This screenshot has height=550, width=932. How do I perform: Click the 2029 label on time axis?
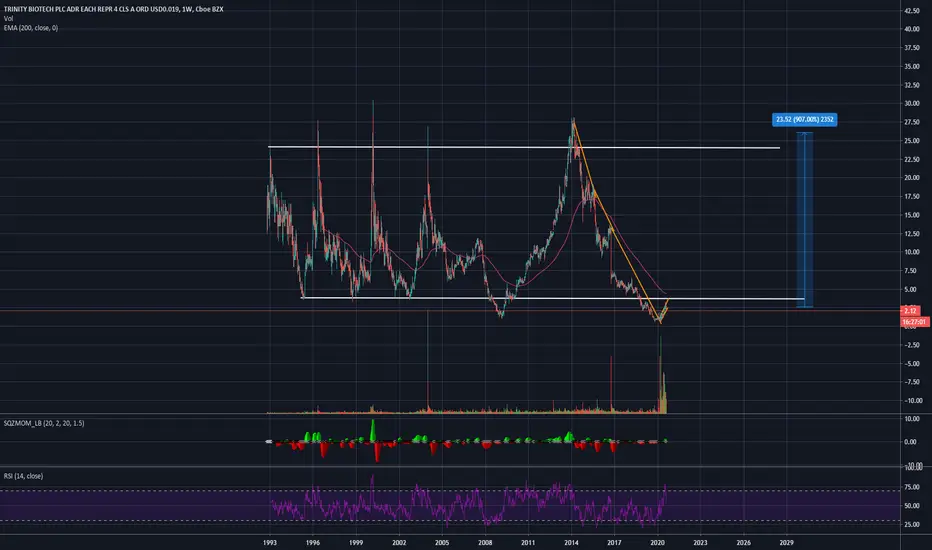786,542
